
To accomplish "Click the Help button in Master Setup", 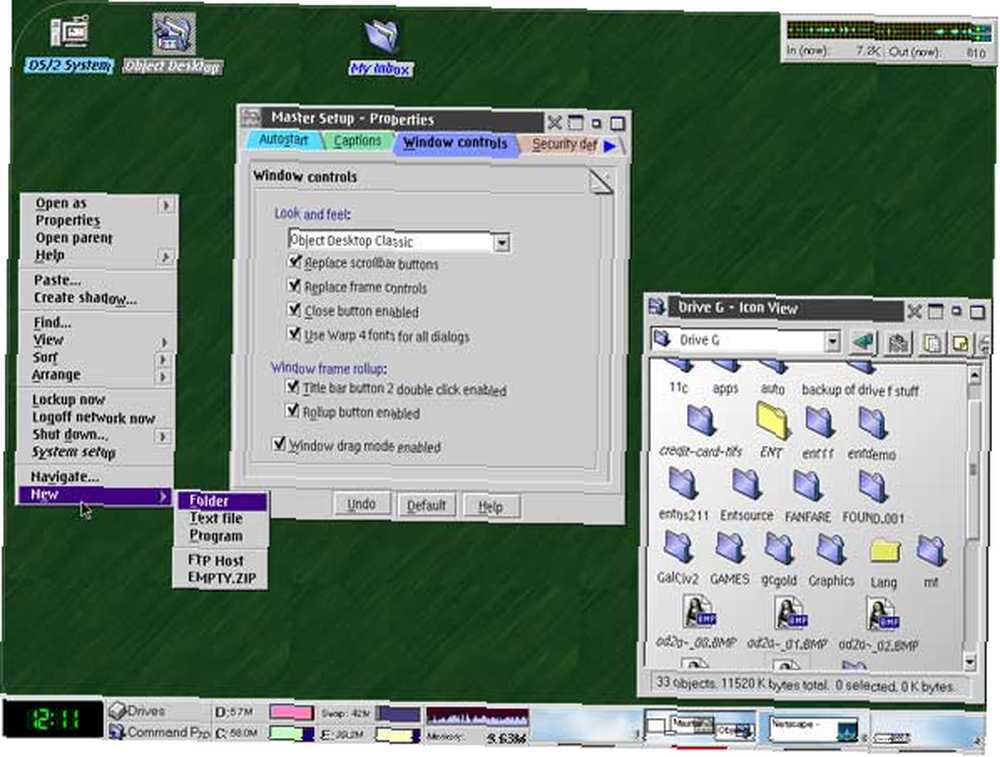I will [491, 507].
